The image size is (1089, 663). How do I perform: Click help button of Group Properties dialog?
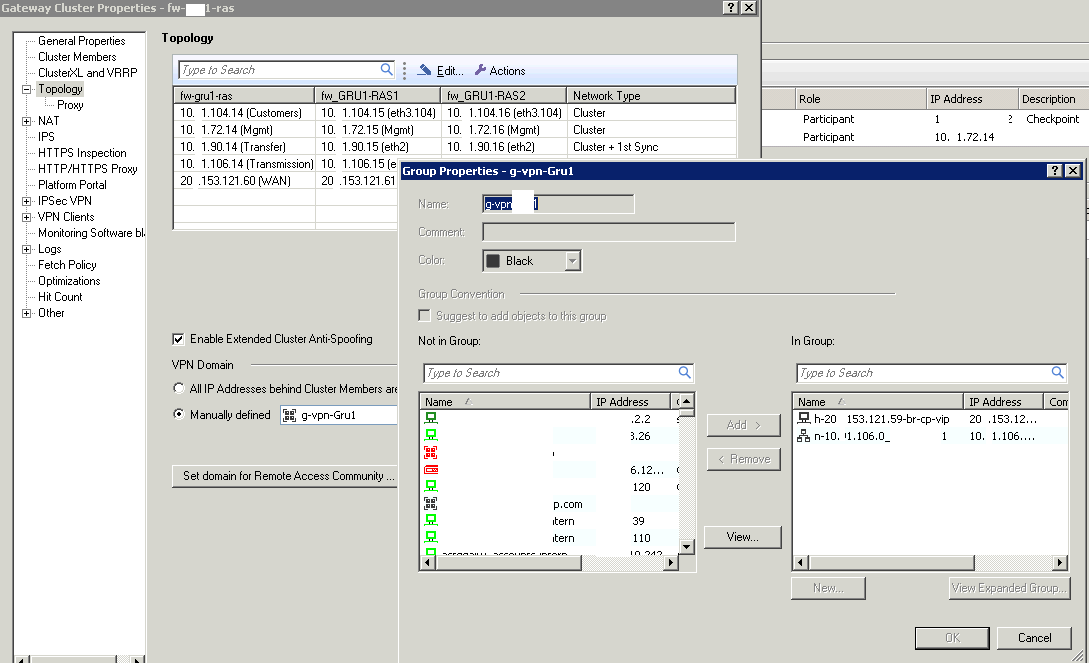pyautogui.click(x=1054, y=171)
